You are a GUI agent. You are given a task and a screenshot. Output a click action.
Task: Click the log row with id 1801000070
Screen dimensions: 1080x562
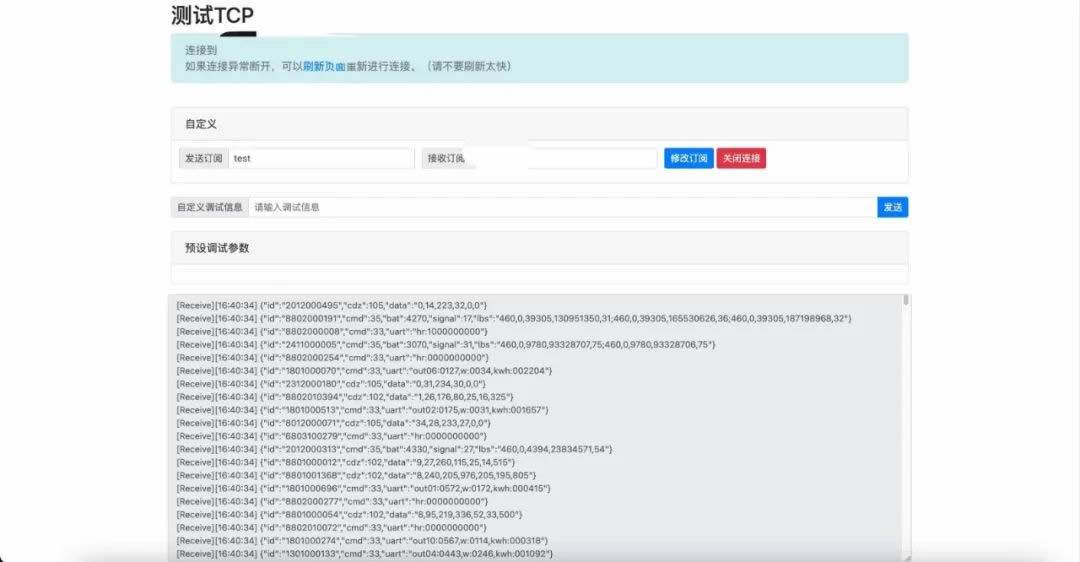pos(364,370)
